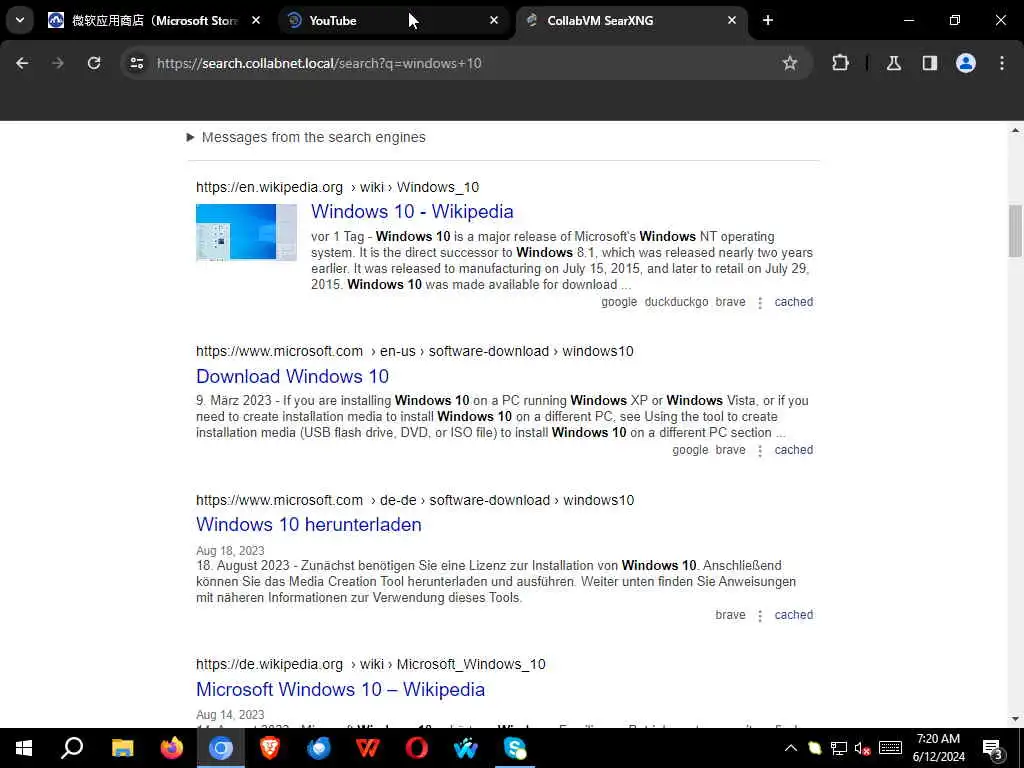1024x768 pixels.
Task: Go back to previous page
Action: coord(22,63)
